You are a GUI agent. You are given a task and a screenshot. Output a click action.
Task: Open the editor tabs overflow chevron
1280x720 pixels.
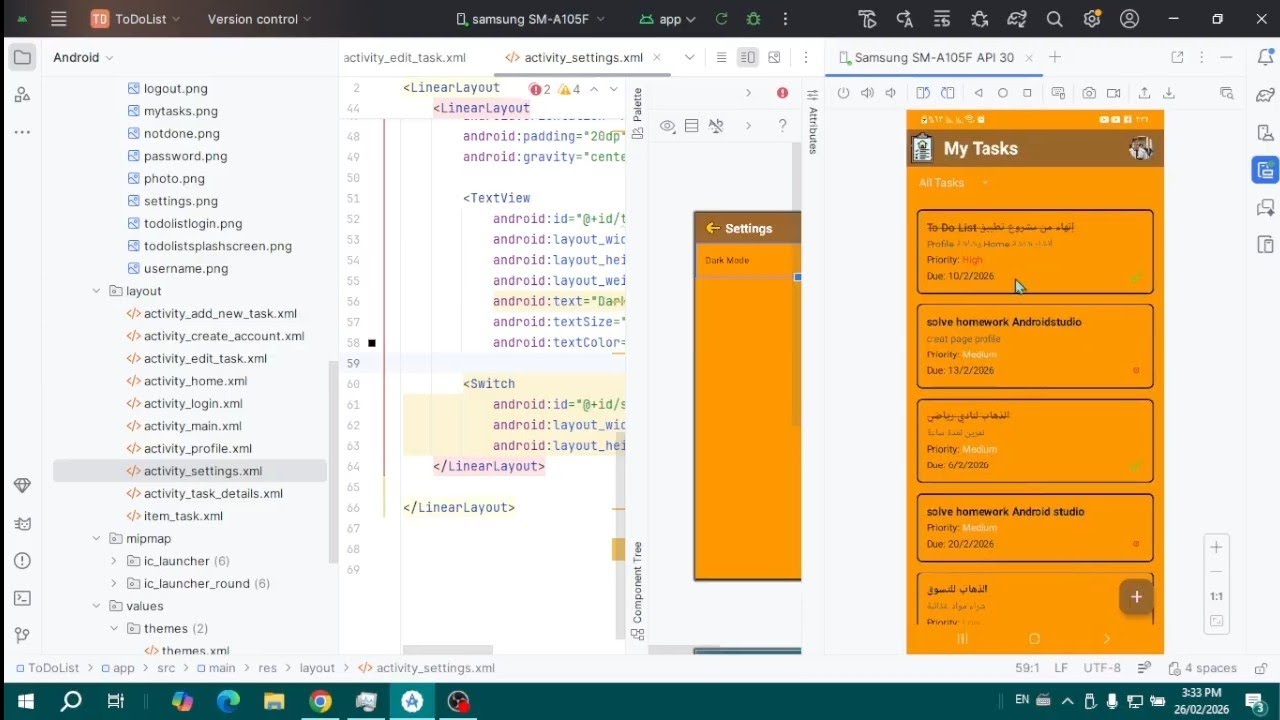pyautogui.click(x=689, y=58)
